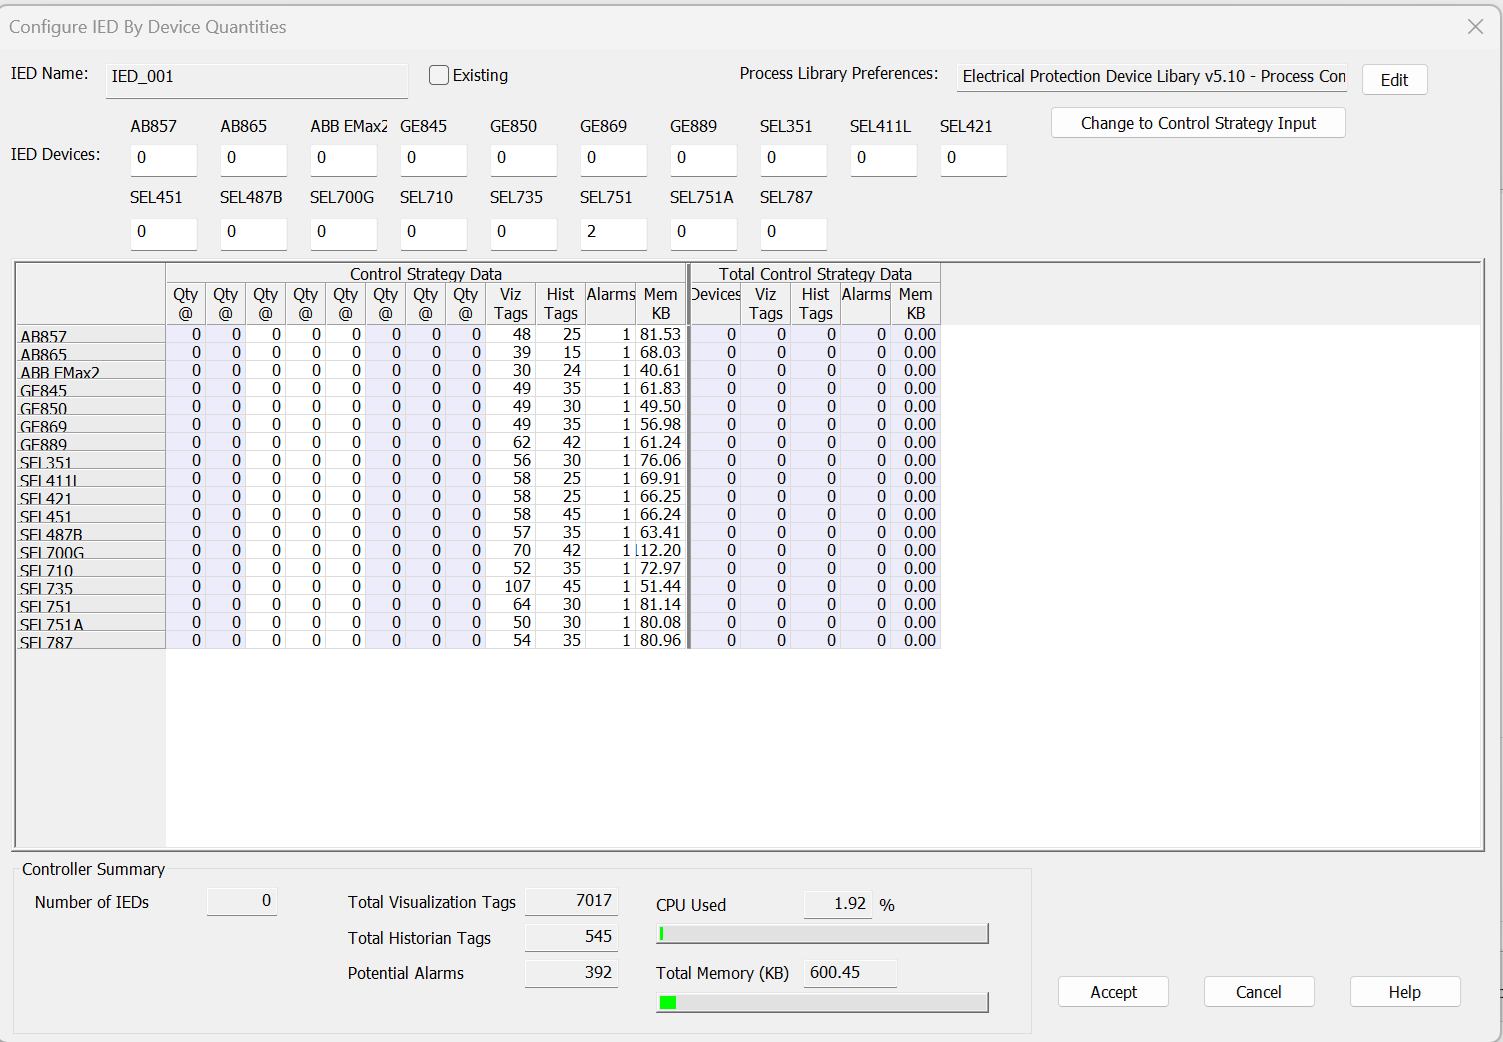The height and width of the screenshot is (1042, 1503).
Task: Click the SEL787 row header in the table
Action: 91,641
